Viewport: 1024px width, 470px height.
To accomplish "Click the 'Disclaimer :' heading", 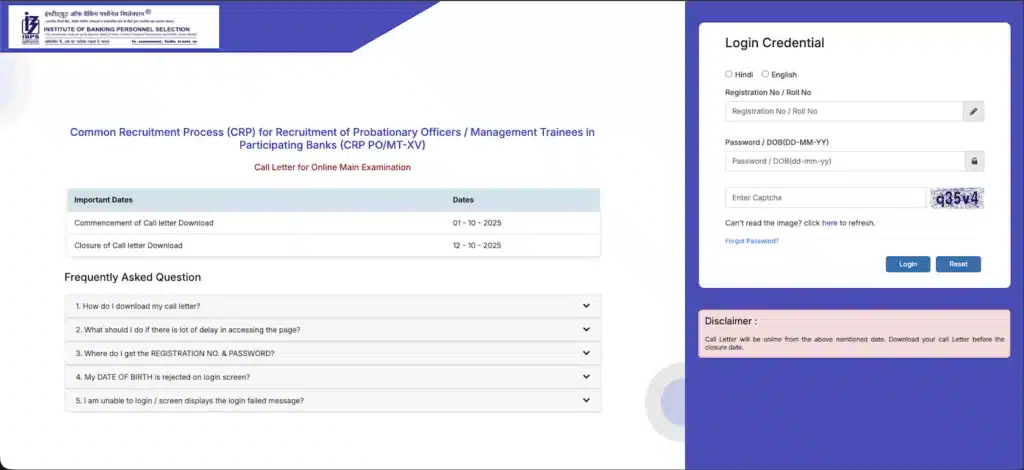I will [731, 321].
